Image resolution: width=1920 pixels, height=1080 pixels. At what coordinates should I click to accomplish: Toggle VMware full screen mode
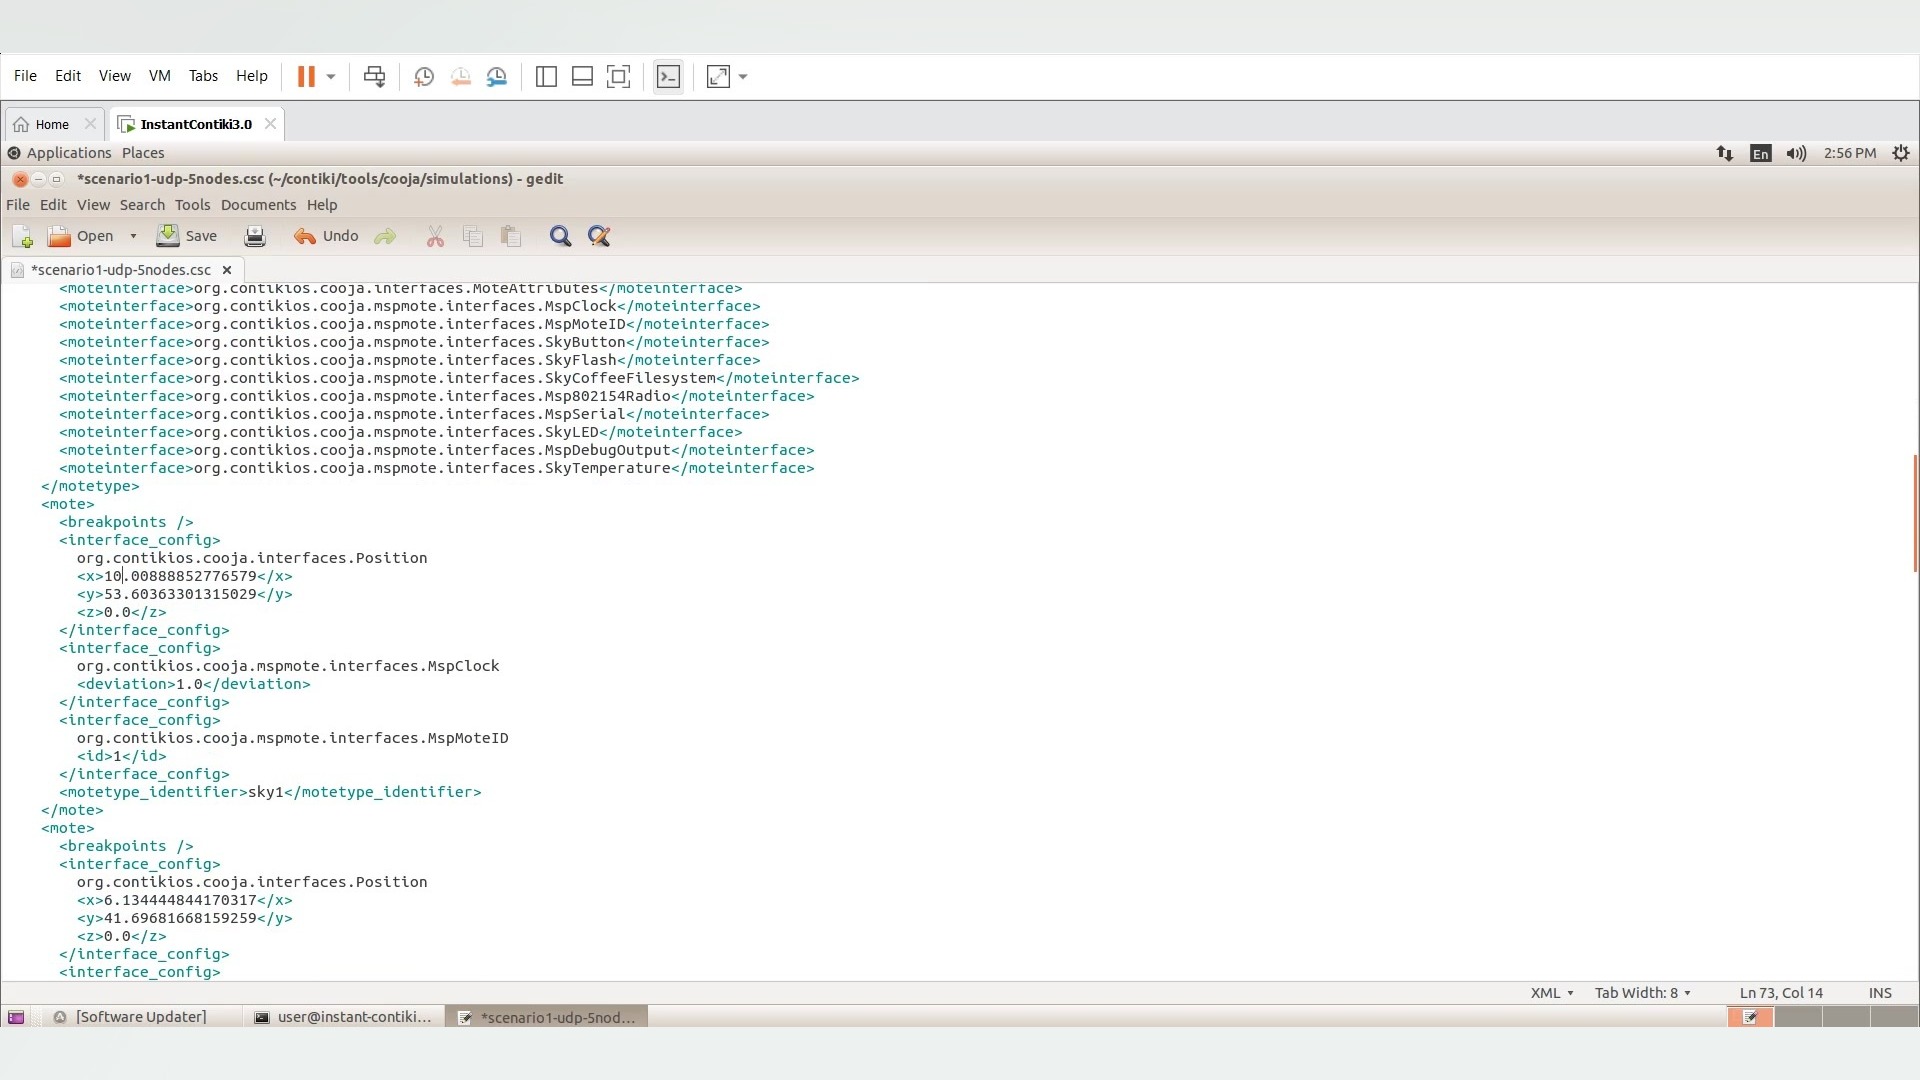pyautogui.click(x=618, y=77)
